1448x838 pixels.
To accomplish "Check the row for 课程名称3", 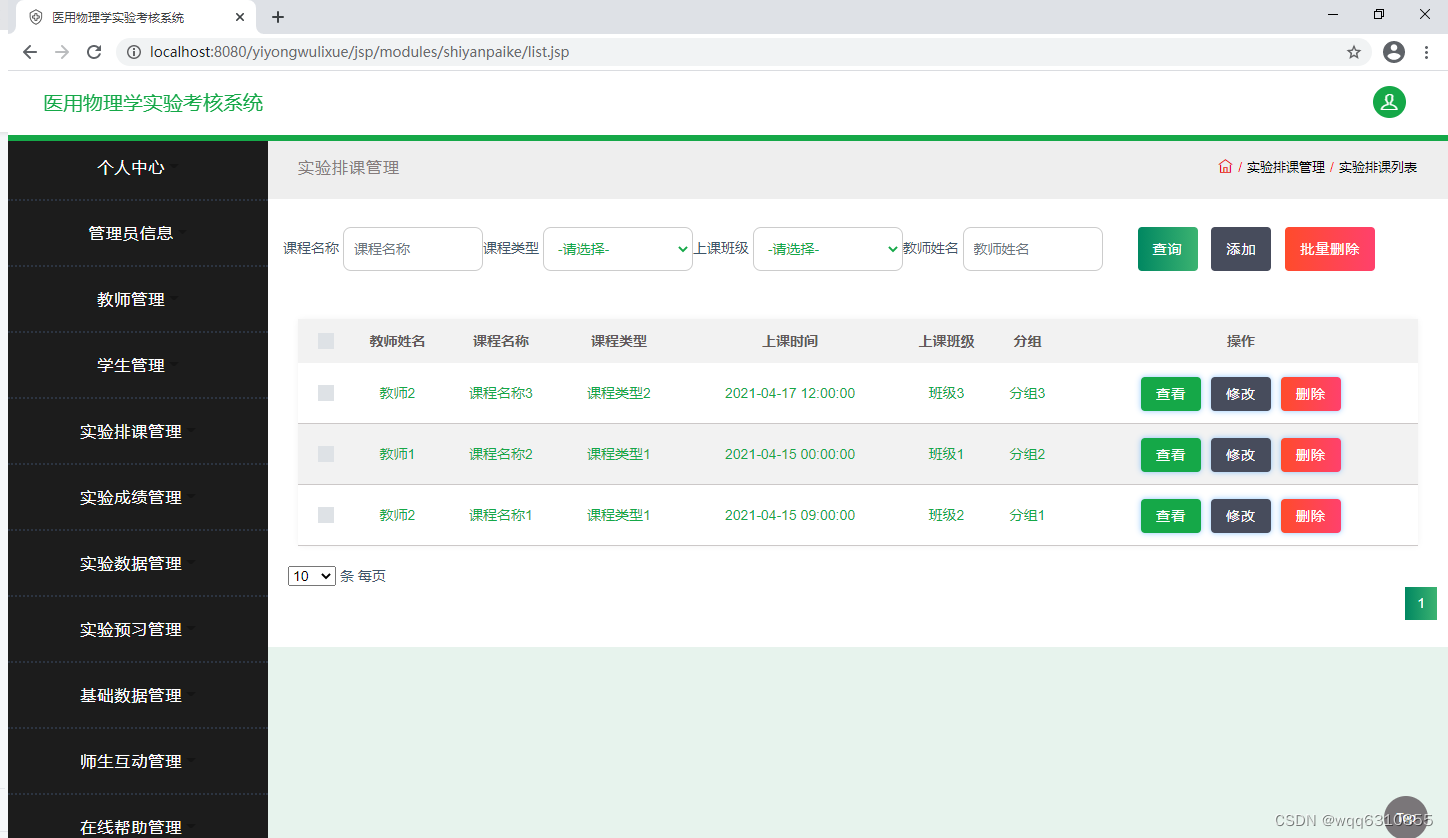I will 326,393.
